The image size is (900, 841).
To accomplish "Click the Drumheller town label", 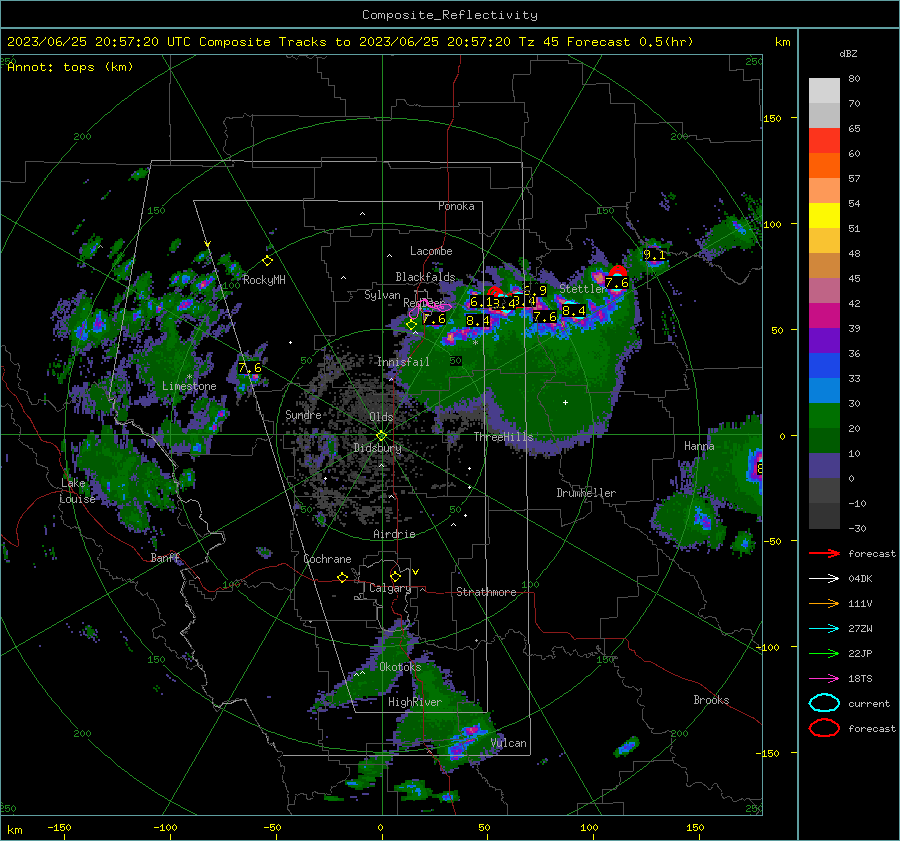I will (x=586, y=493).
